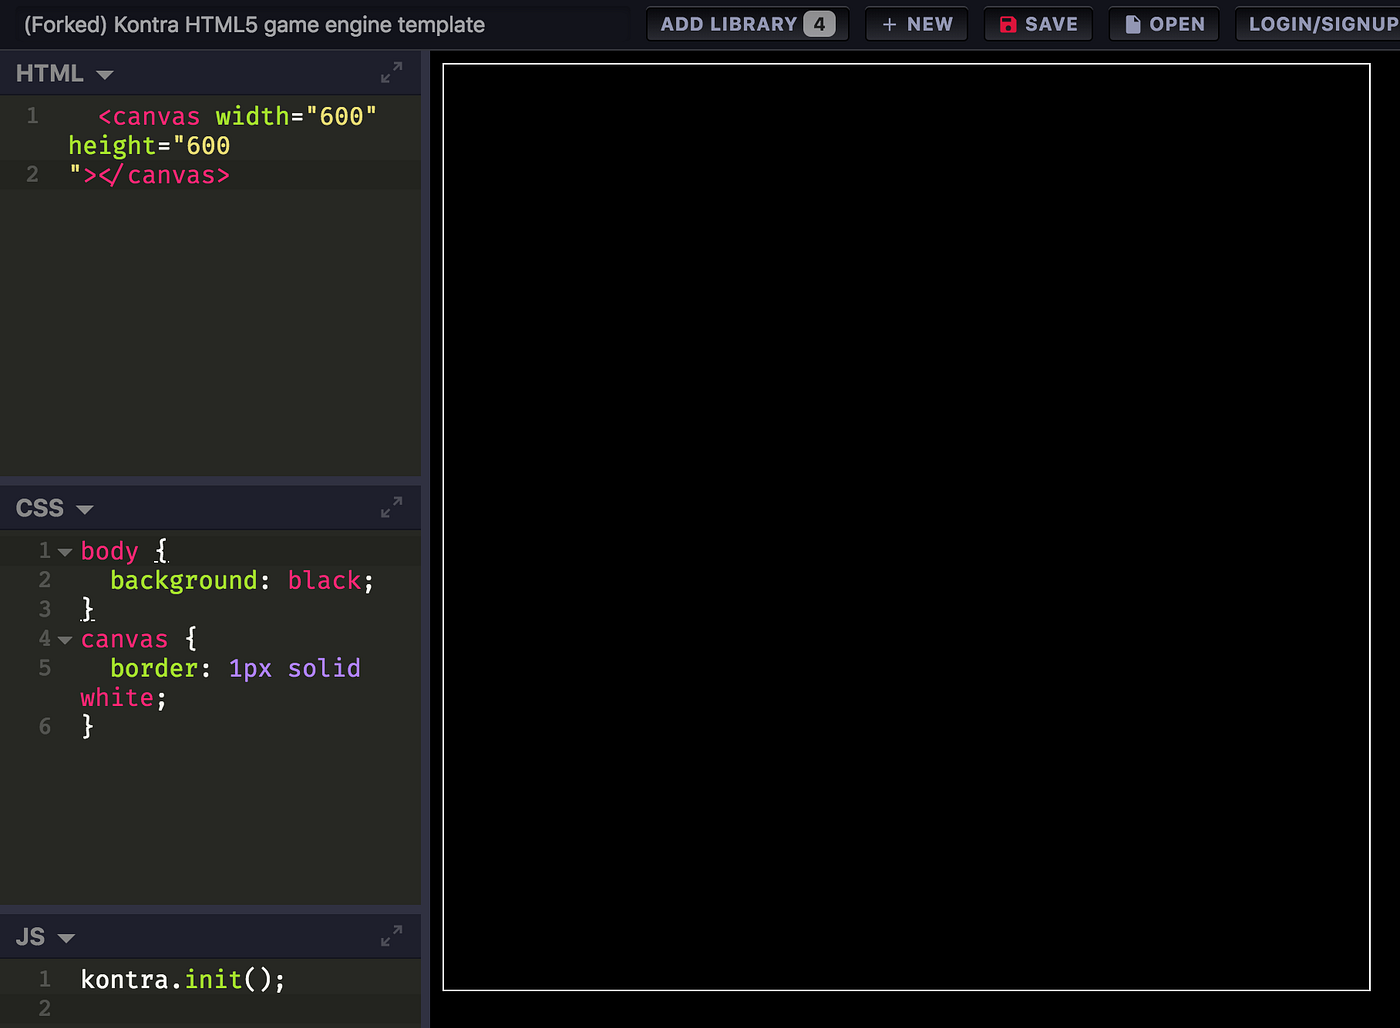Image resolution: width=1400 pixels, height=1028 pixels.
Task: Click the height="600 text in HTML
Action: click(x=149, y=146)
